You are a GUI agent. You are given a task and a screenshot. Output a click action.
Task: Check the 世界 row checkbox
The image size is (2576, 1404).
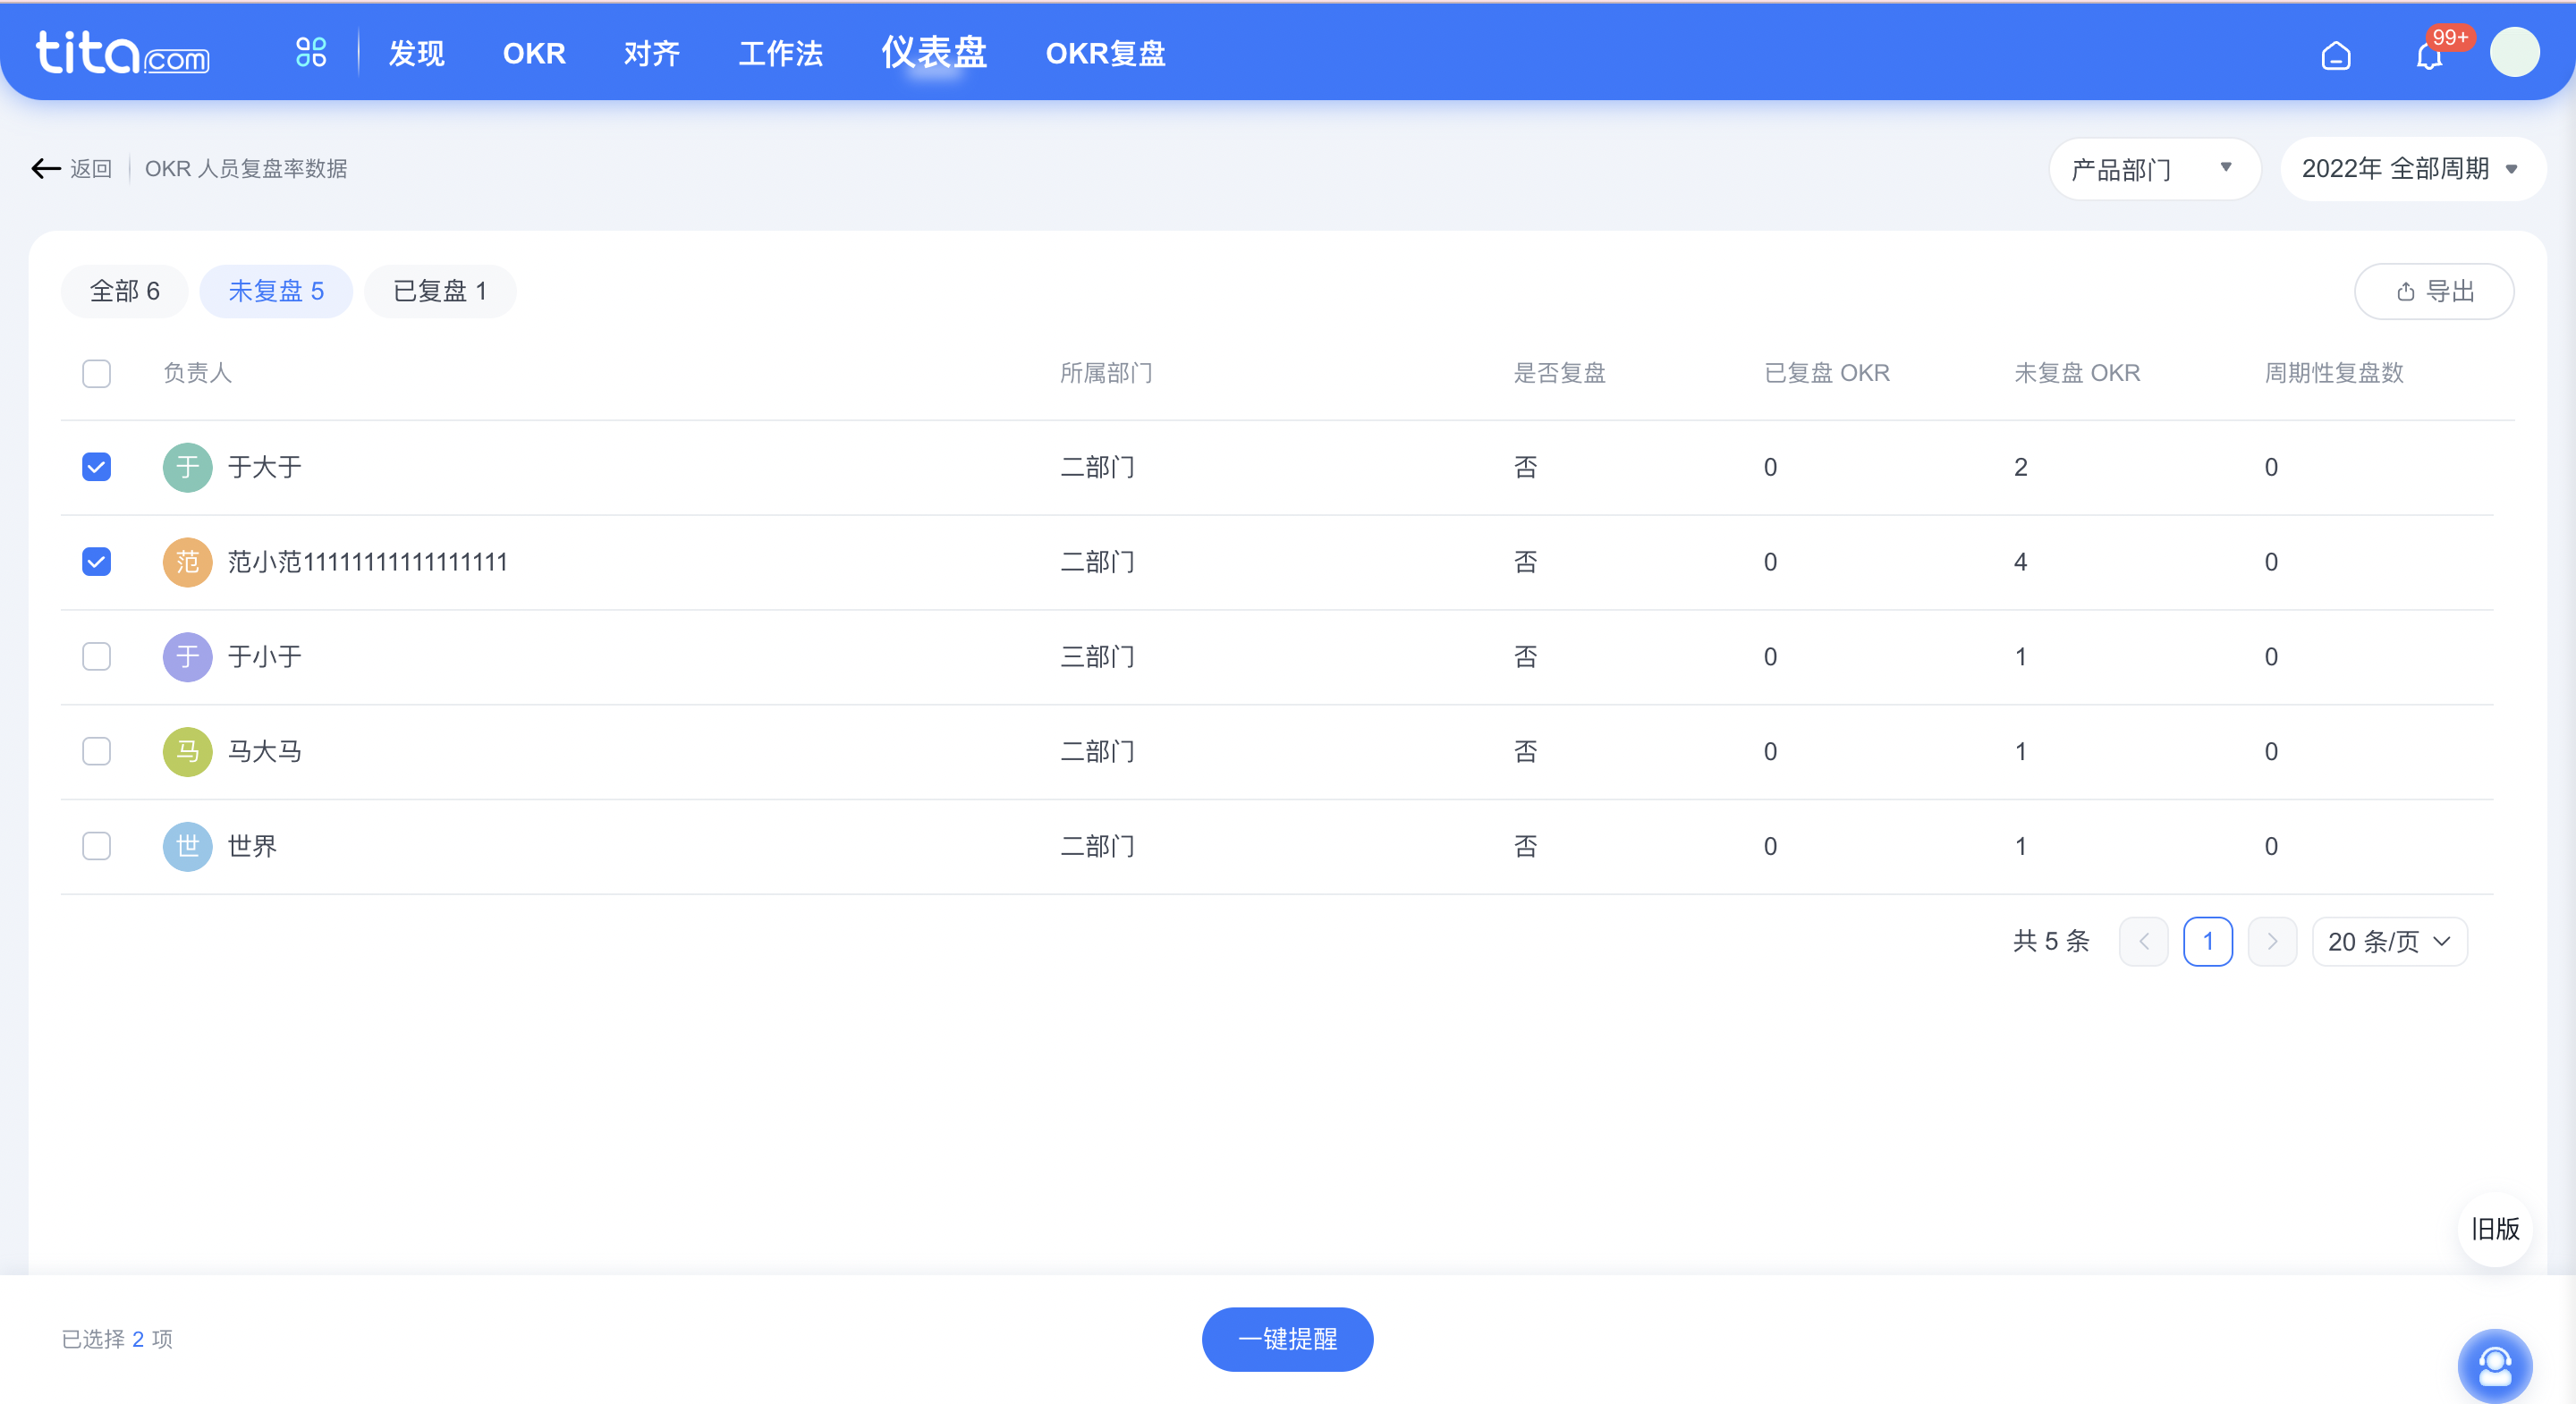pos(96,846)
